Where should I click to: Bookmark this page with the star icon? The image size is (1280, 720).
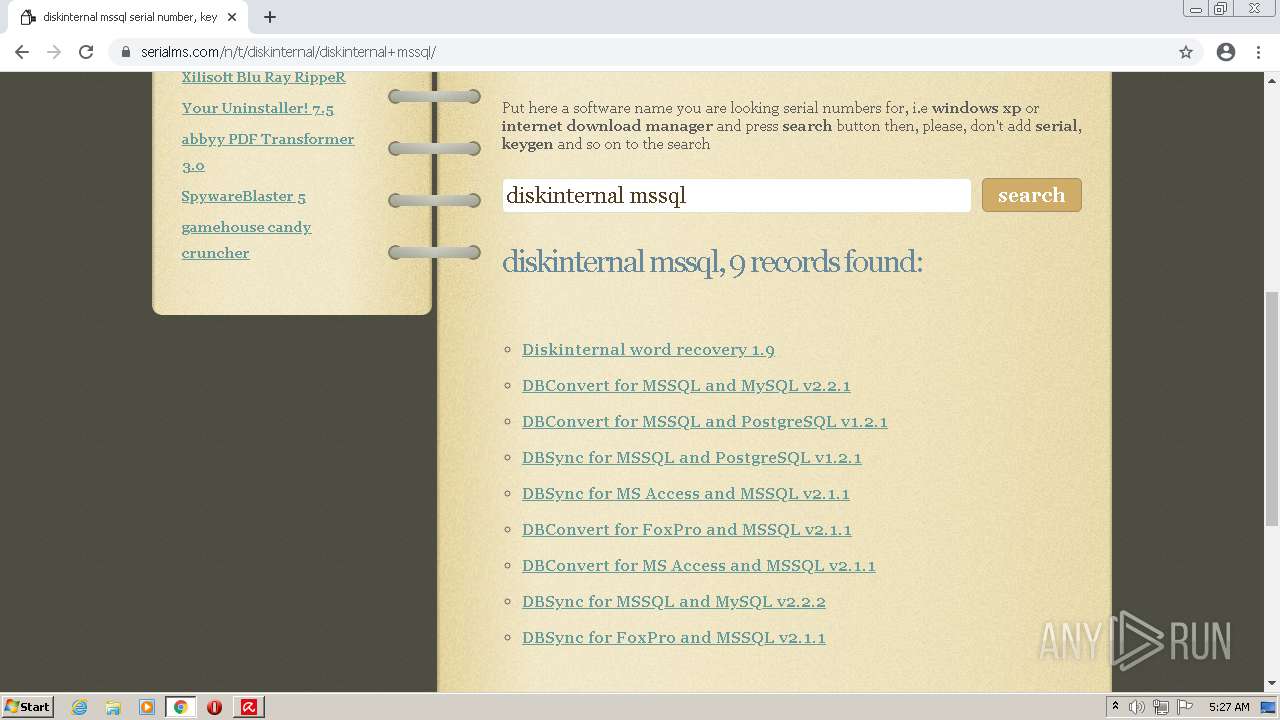point(1186,52)
